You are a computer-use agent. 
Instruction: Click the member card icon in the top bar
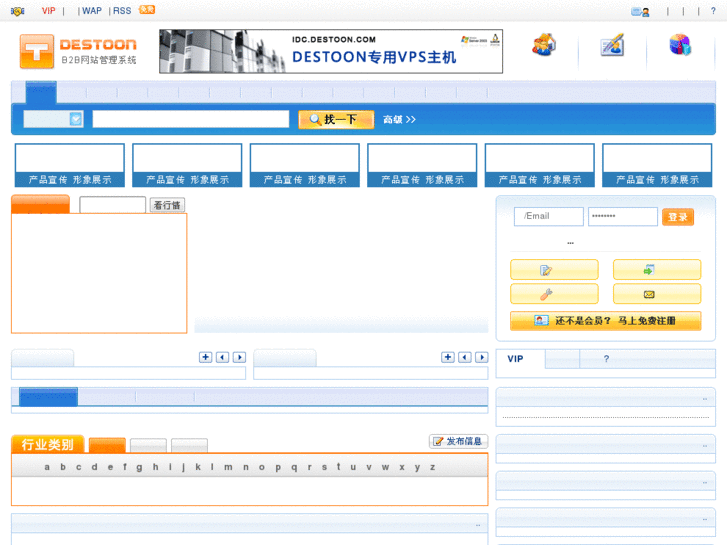tap(640, 12)
